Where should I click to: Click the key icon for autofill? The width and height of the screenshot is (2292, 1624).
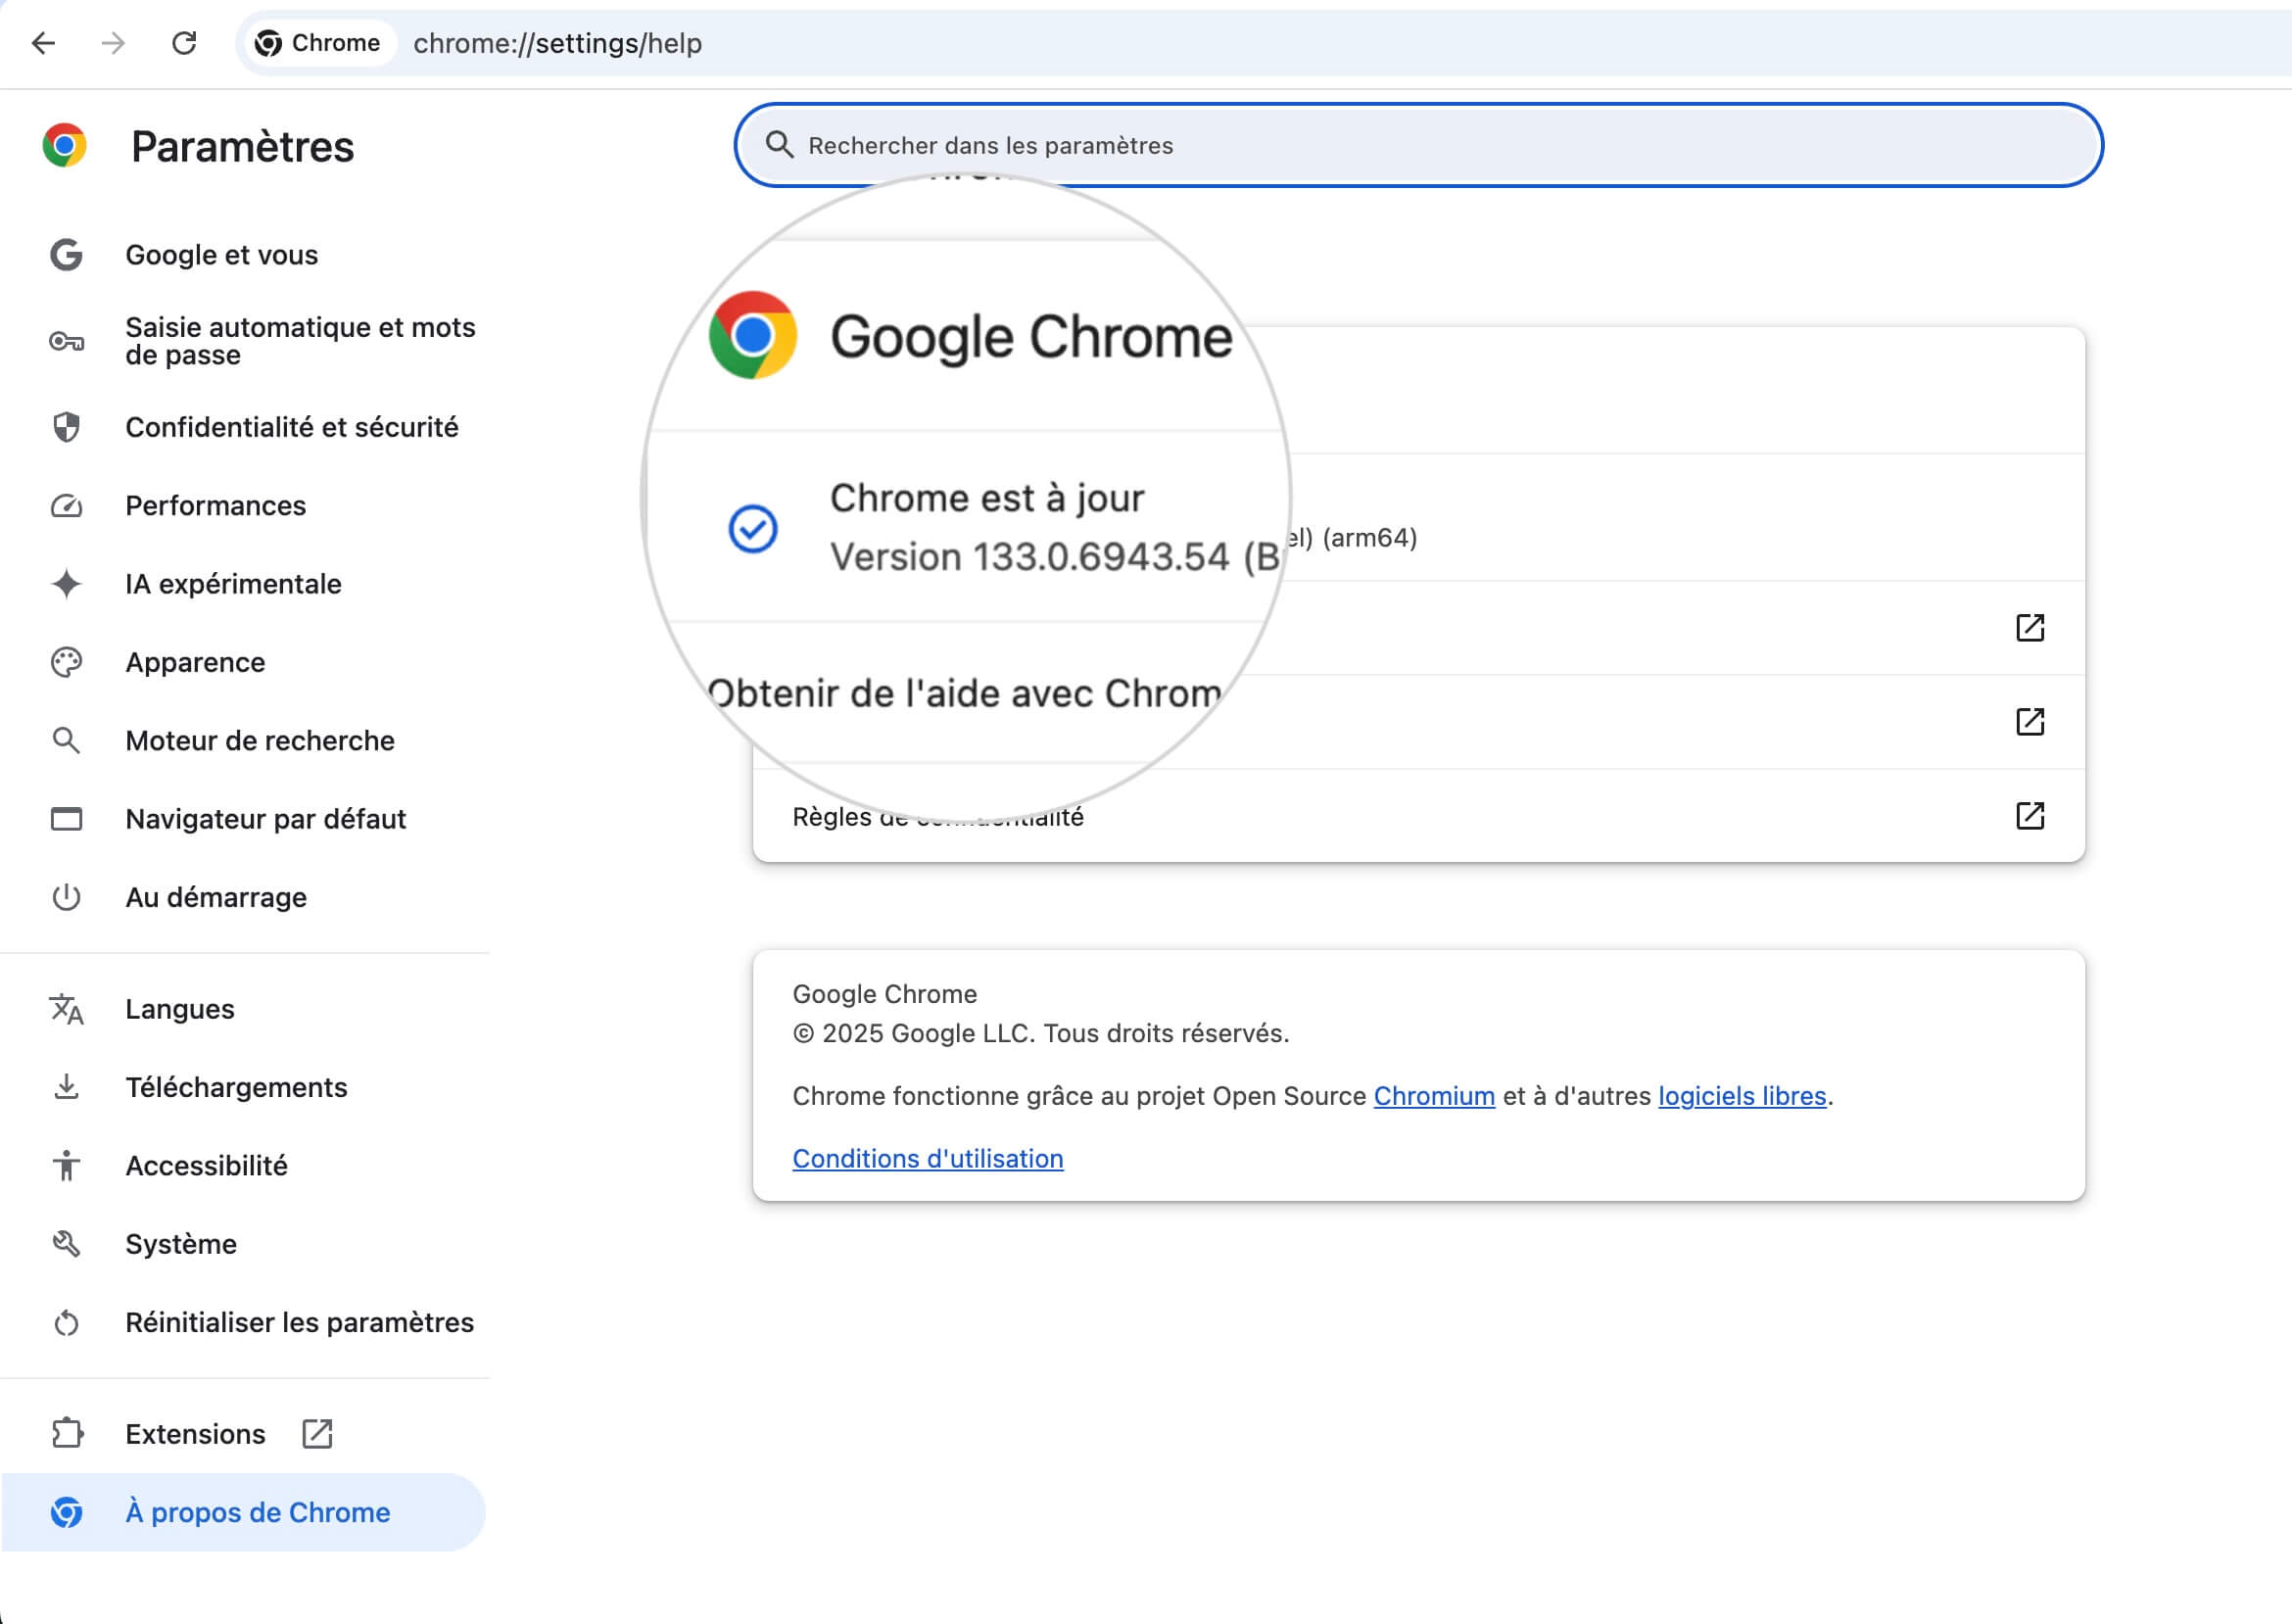pos(66,342)
